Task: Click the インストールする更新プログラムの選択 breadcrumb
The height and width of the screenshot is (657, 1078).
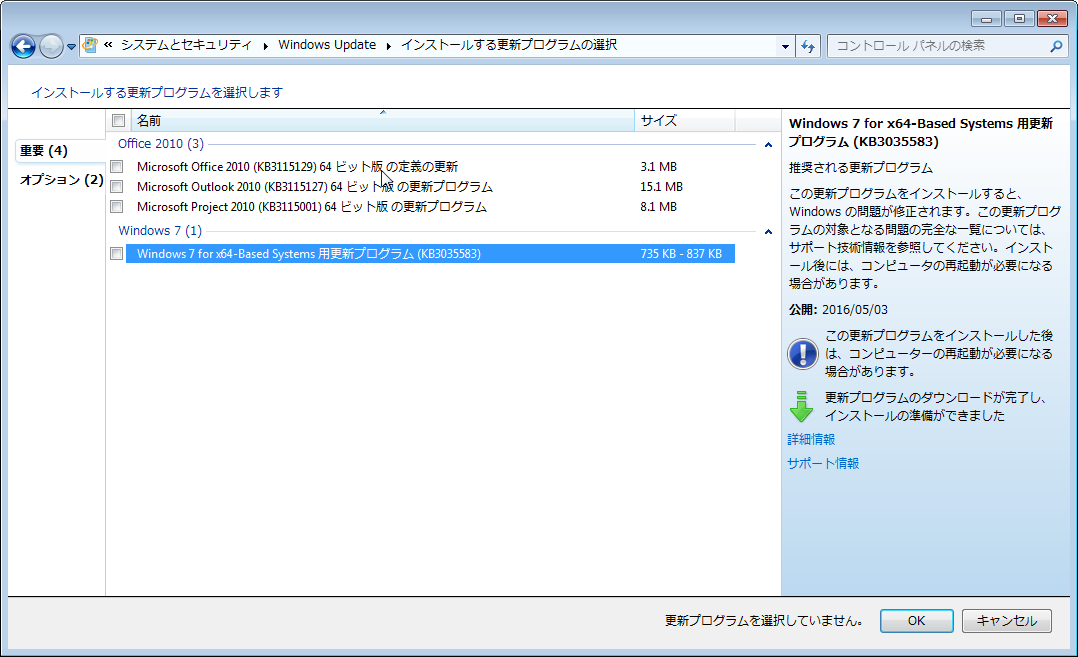Action: click(509, 45)
